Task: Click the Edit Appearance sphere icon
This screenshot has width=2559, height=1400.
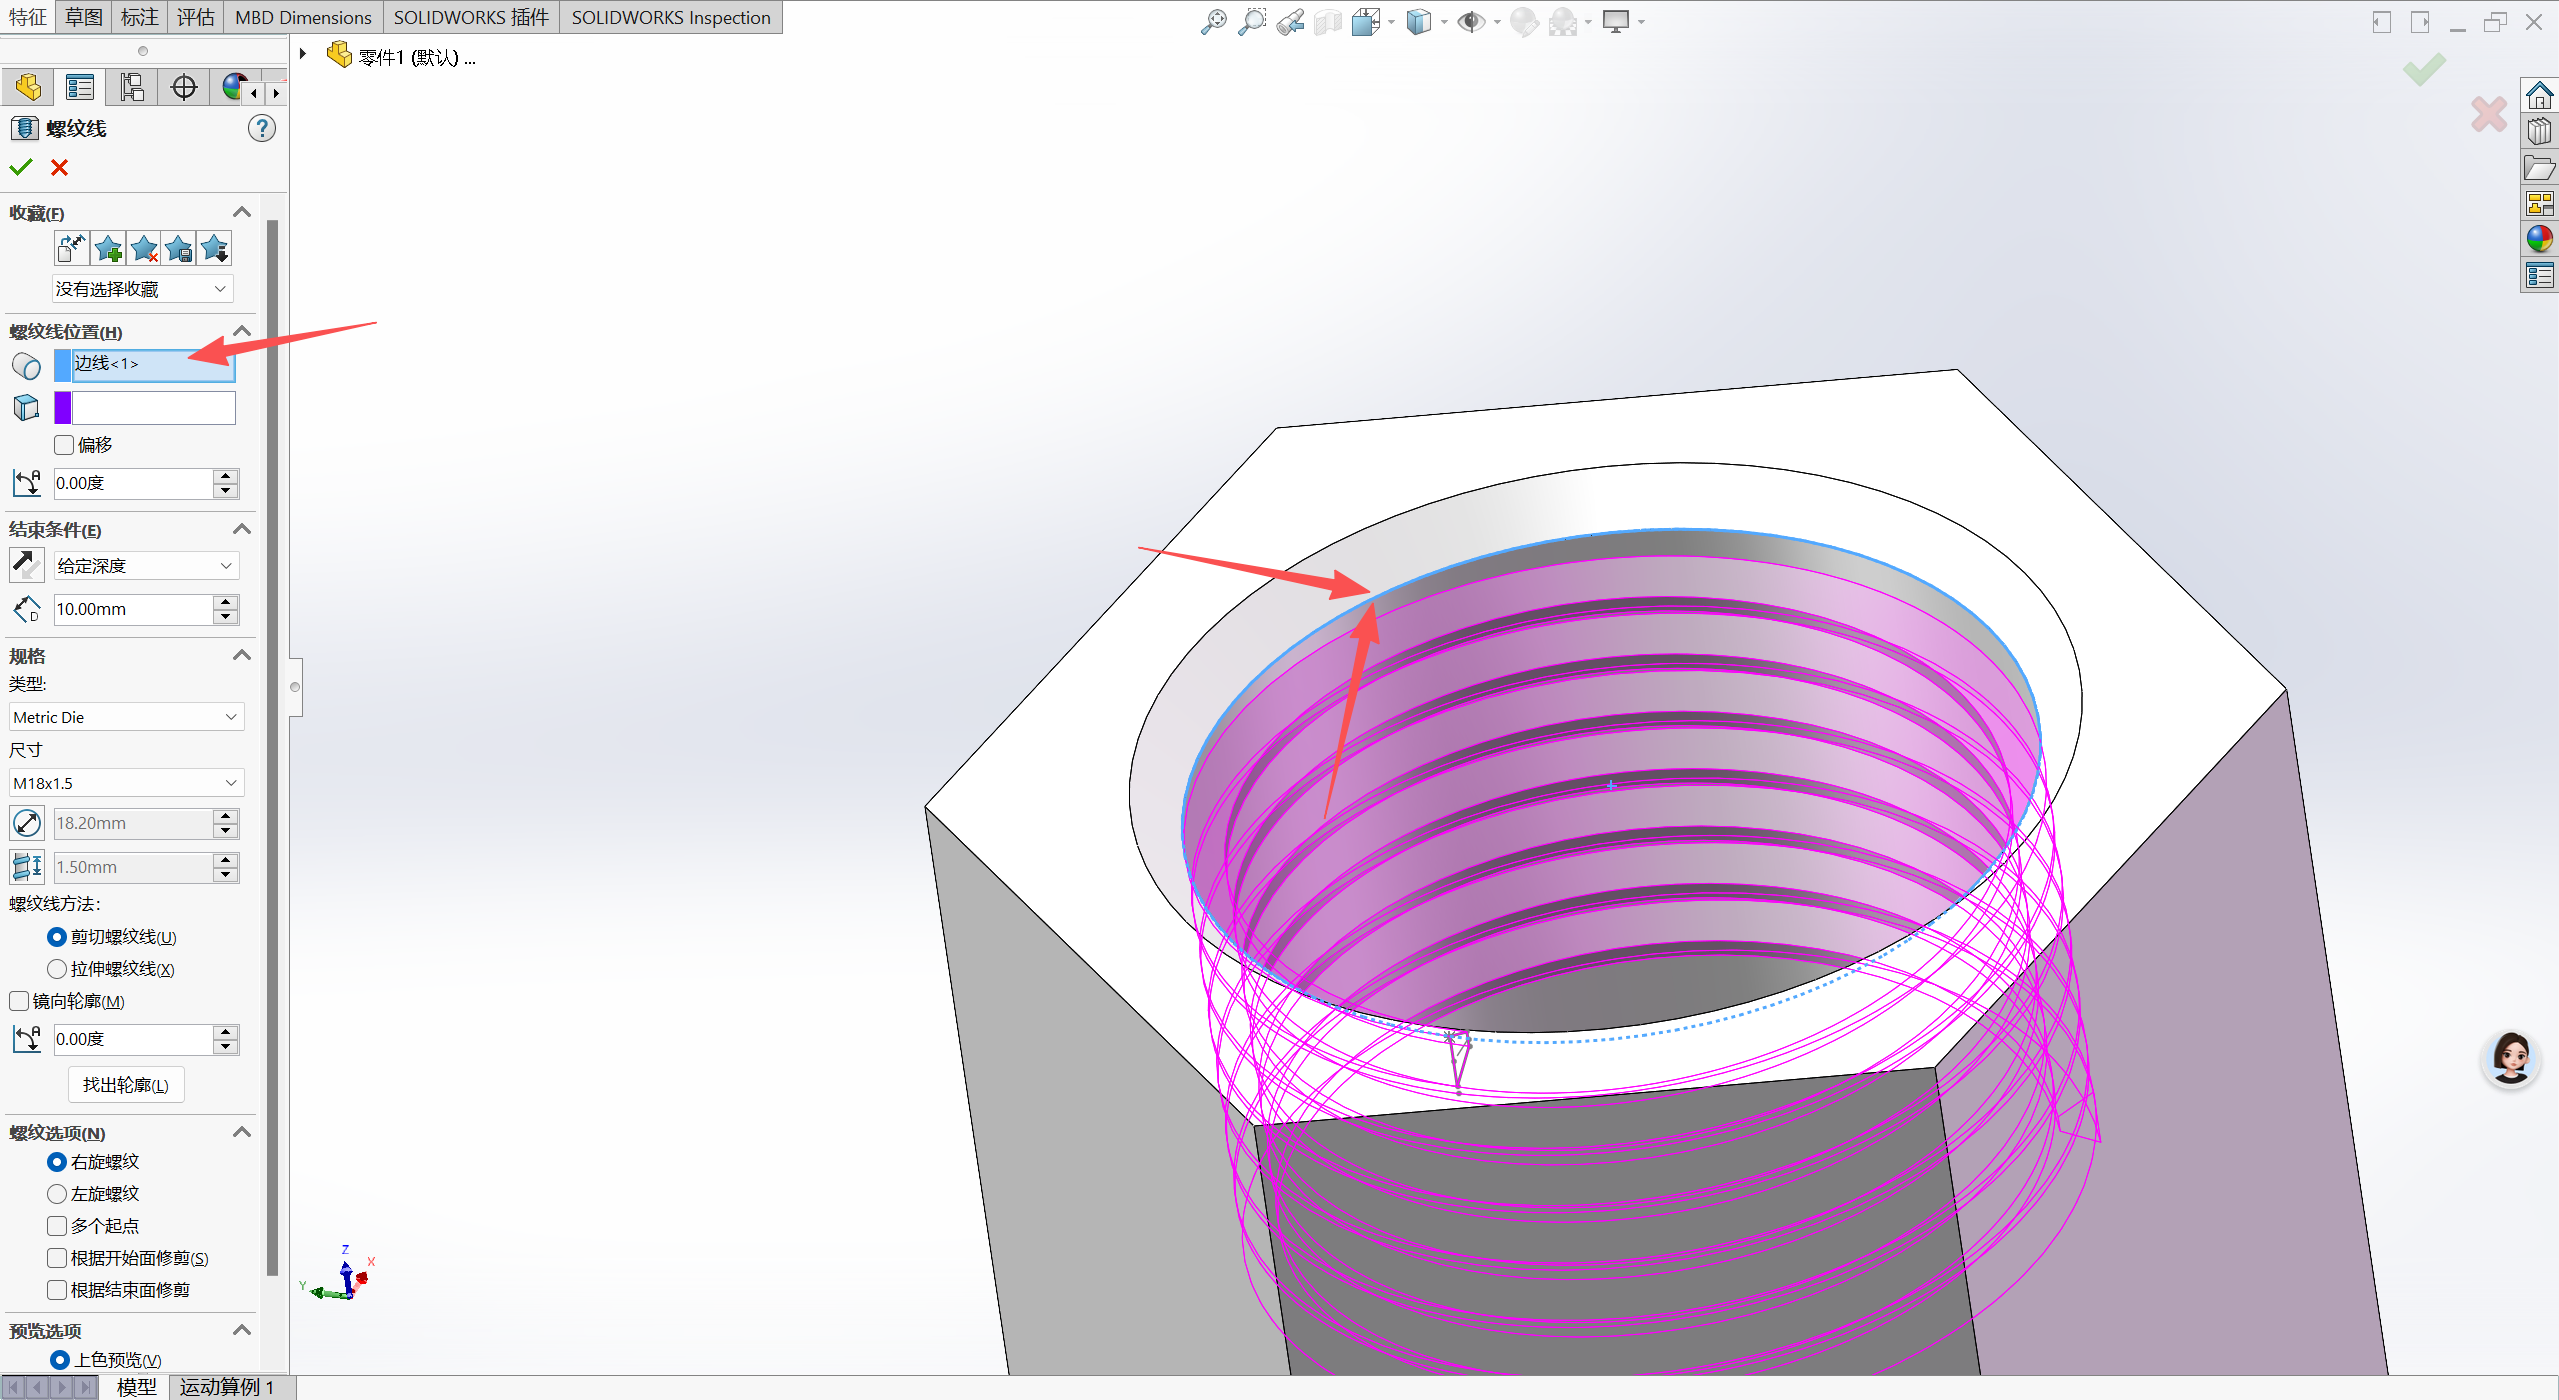Action: pyautogui.click(x=1524, y=21)
